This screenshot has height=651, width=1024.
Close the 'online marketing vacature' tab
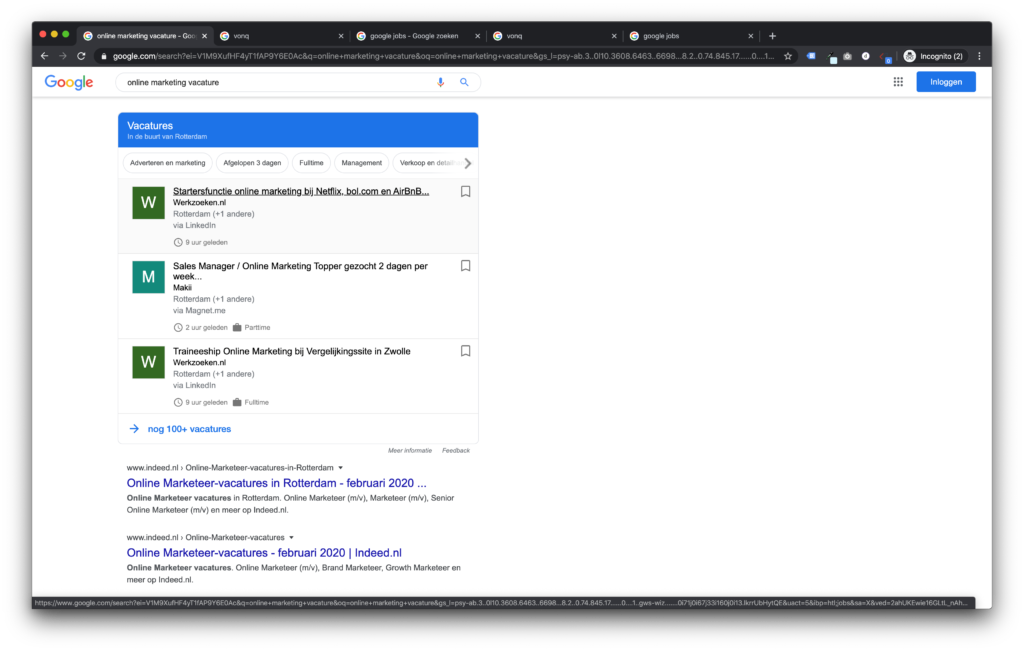pos(204,36)
